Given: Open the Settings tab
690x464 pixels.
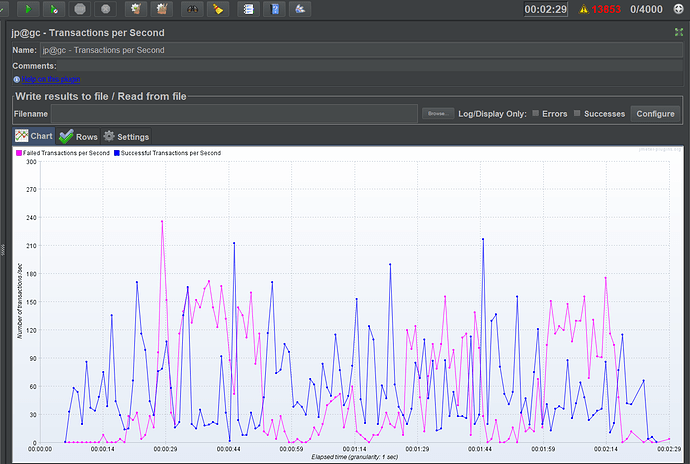Looking at the screenshot, I should coord(126,136).
